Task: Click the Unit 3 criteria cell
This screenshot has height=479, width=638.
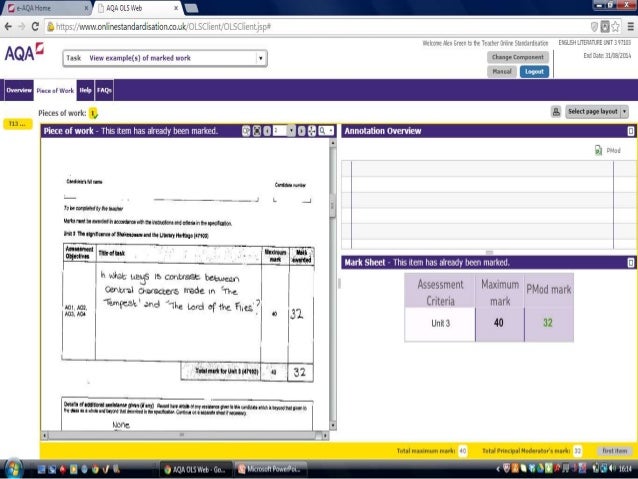Action: pos(440,324)
